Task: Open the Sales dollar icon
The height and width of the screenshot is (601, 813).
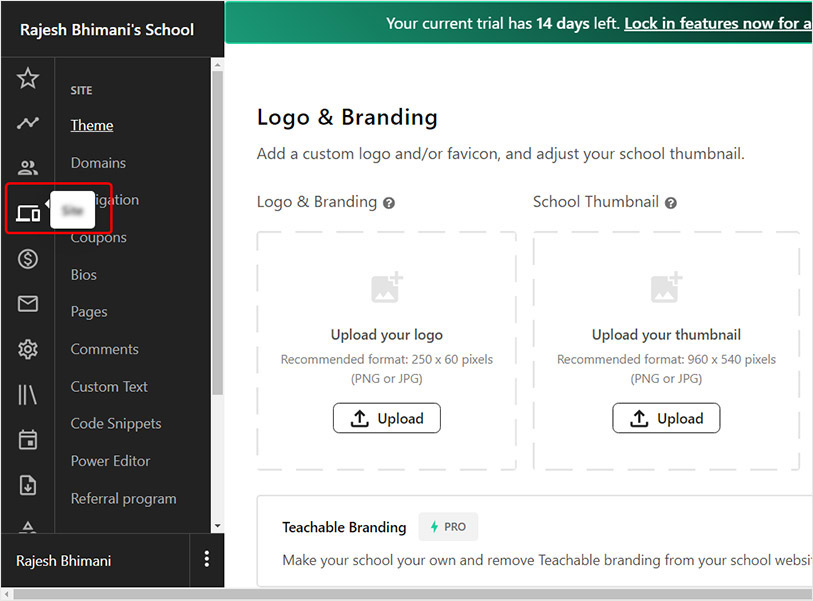Action: [x=27, y=258]
